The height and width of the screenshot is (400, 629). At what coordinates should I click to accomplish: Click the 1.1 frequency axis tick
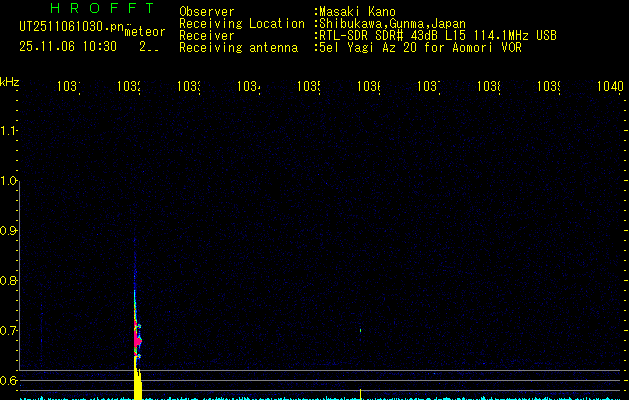click(10, 130)
